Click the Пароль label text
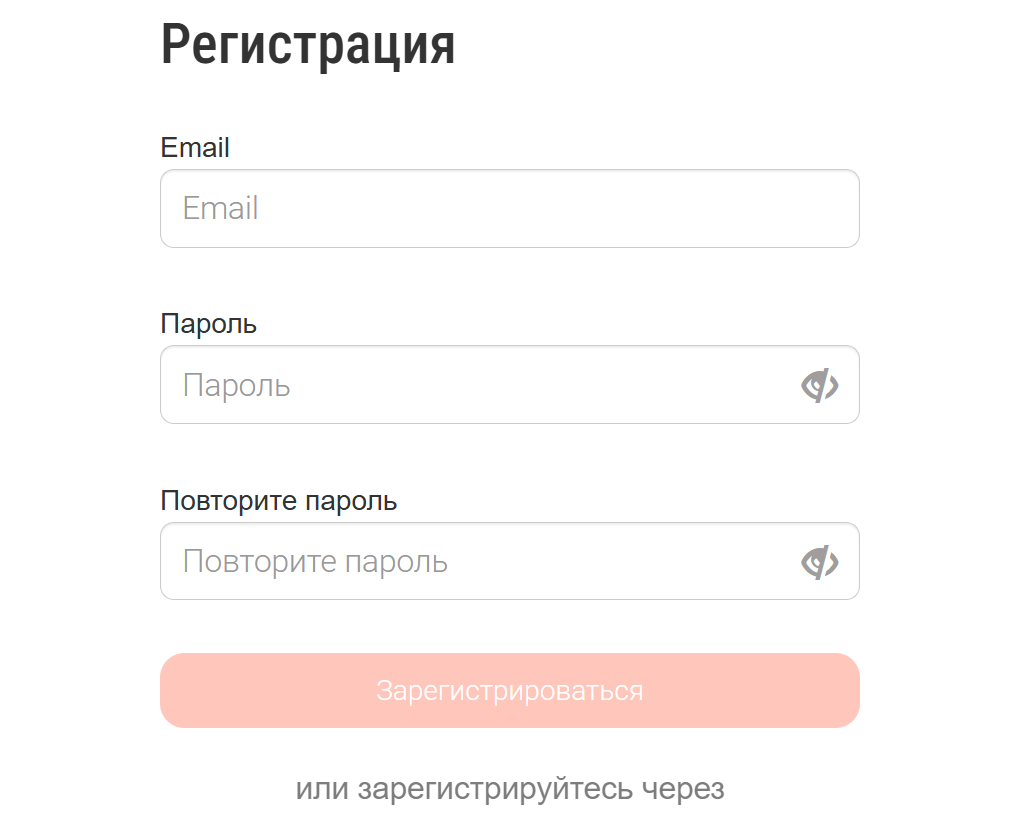The height and width of the screenshot is (840, 1021). click(208, 324)
